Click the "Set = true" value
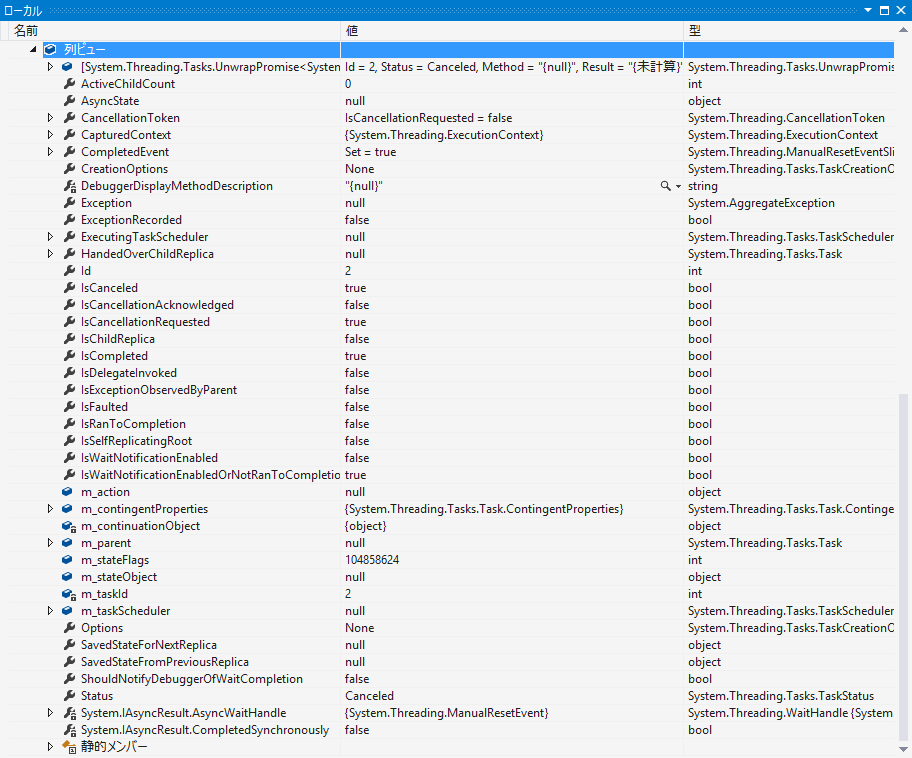Screen dimensions: 912x758 pos(370,152)
